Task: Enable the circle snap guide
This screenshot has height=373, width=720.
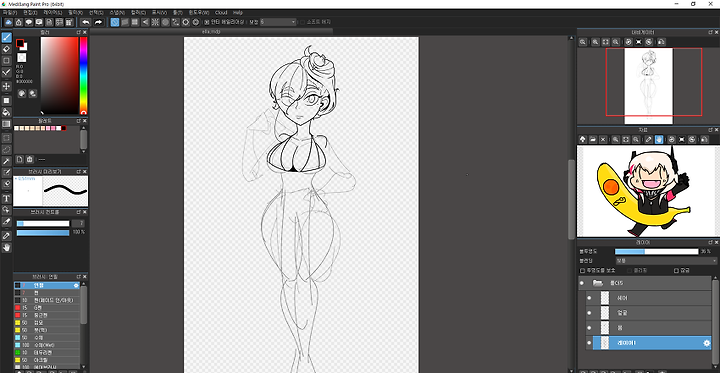Action: click(165, 22)
